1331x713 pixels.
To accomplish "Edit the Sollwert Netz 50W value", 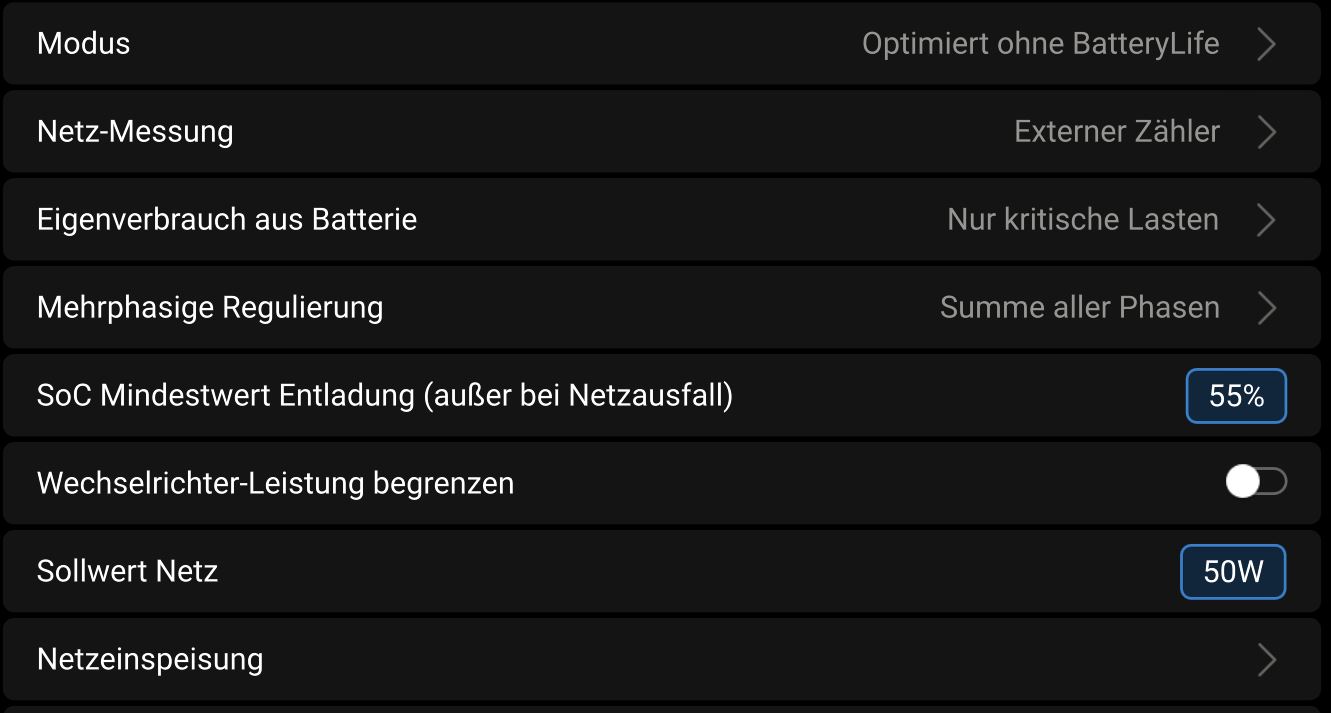I will pyautogui.click(x=1233, y=571).
